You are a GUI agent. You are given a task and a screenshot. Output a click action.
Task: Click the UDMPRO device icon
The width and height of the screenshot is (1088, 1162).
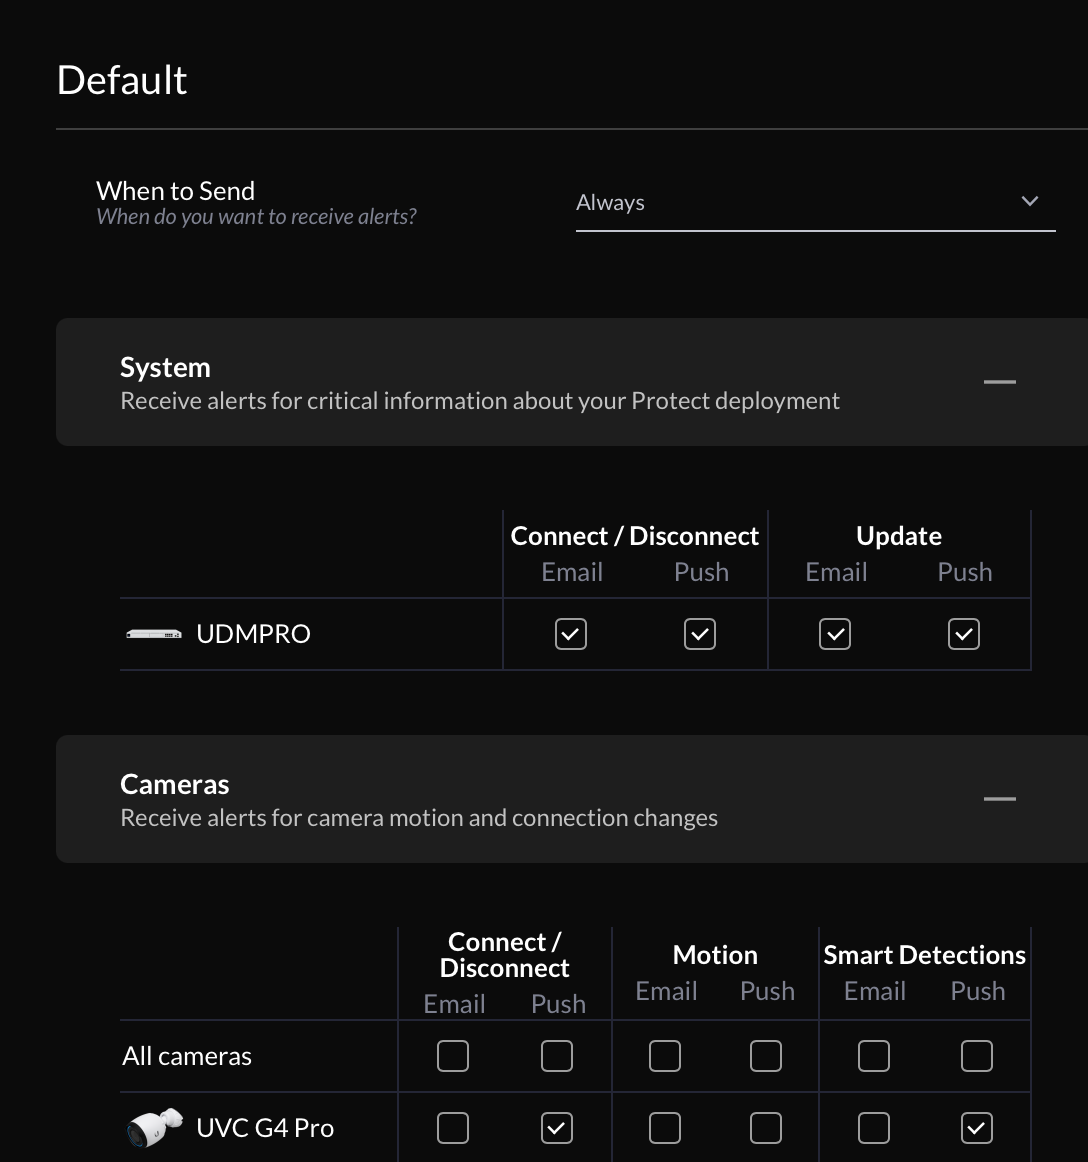153,634
